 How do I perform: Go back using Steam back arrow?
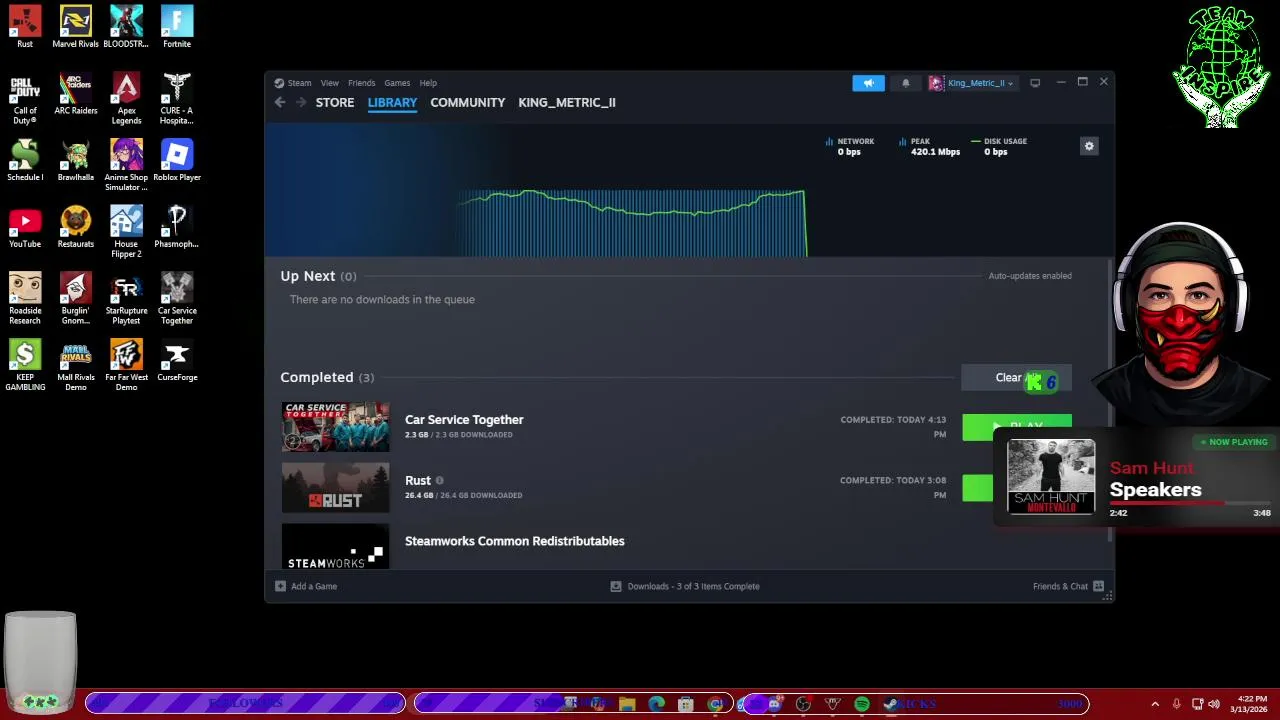(x=280, y=102)
